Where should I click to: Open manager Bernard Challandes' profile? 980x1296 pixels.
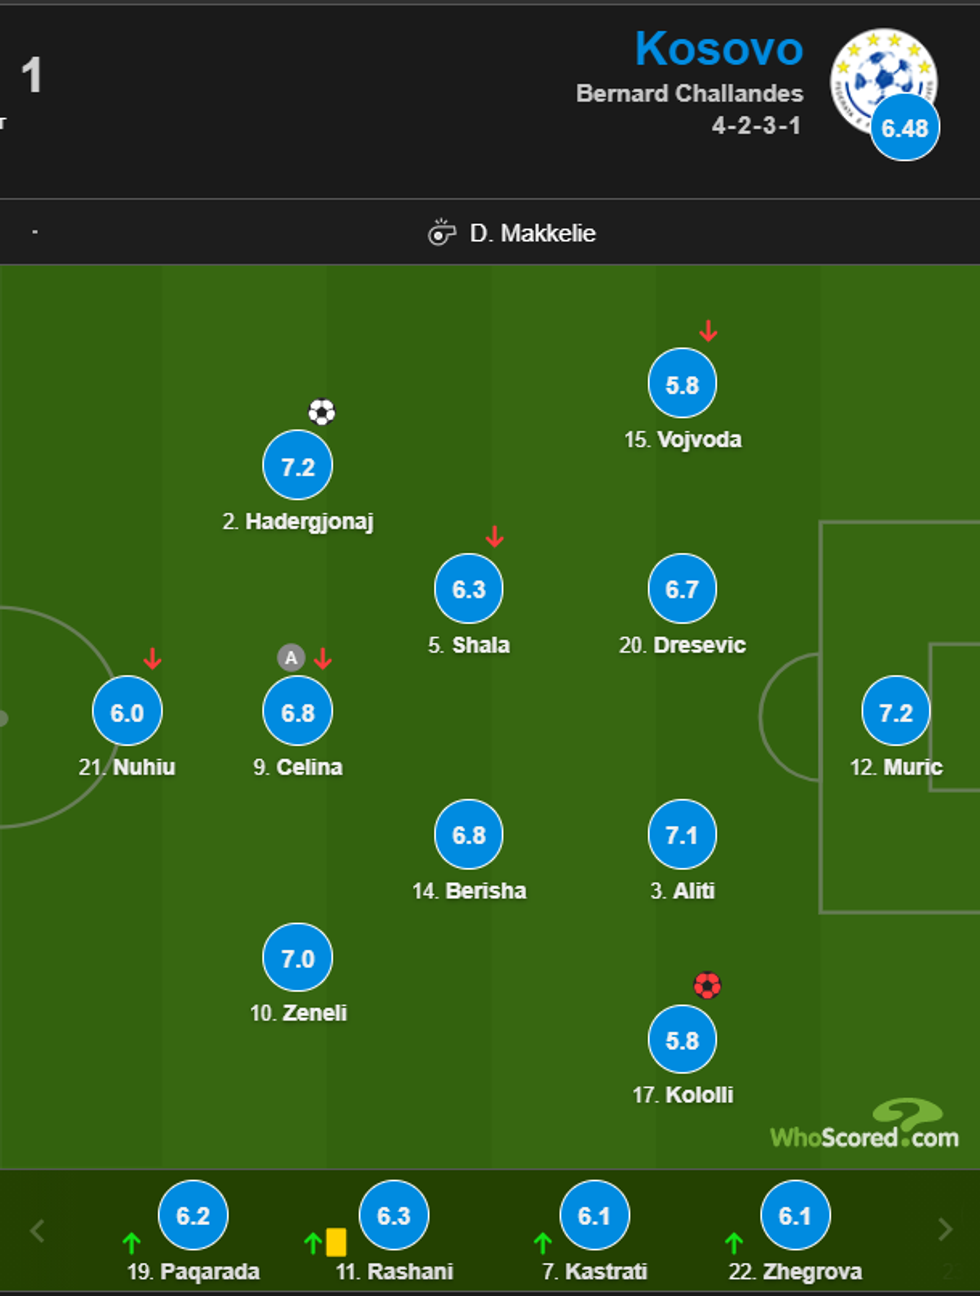pyautogui.click(x=689, y=93)
